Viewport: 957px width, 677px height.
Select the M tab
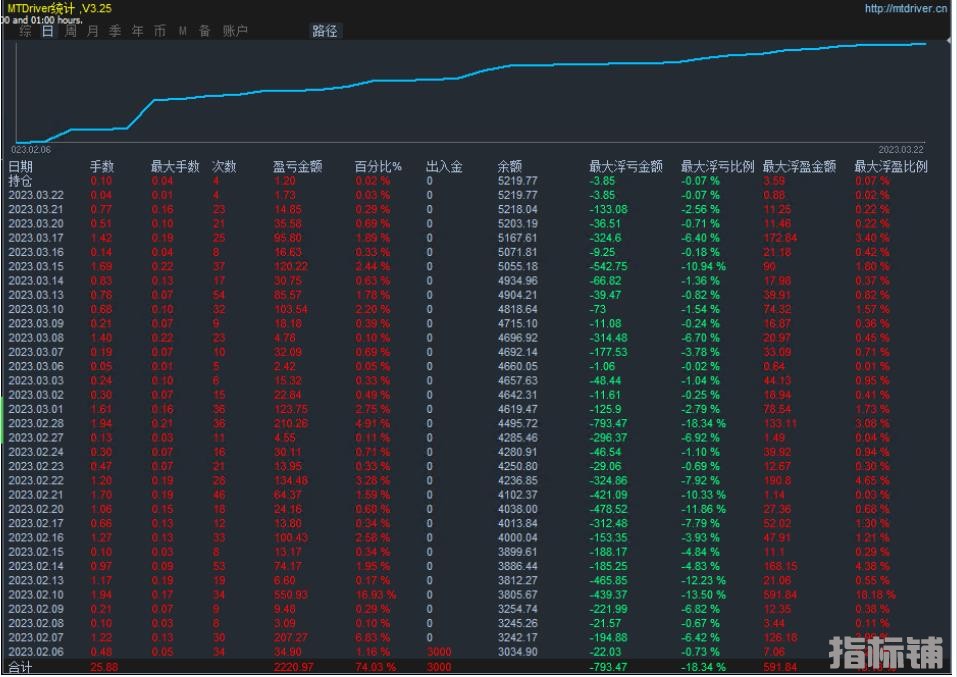point(182,31)
